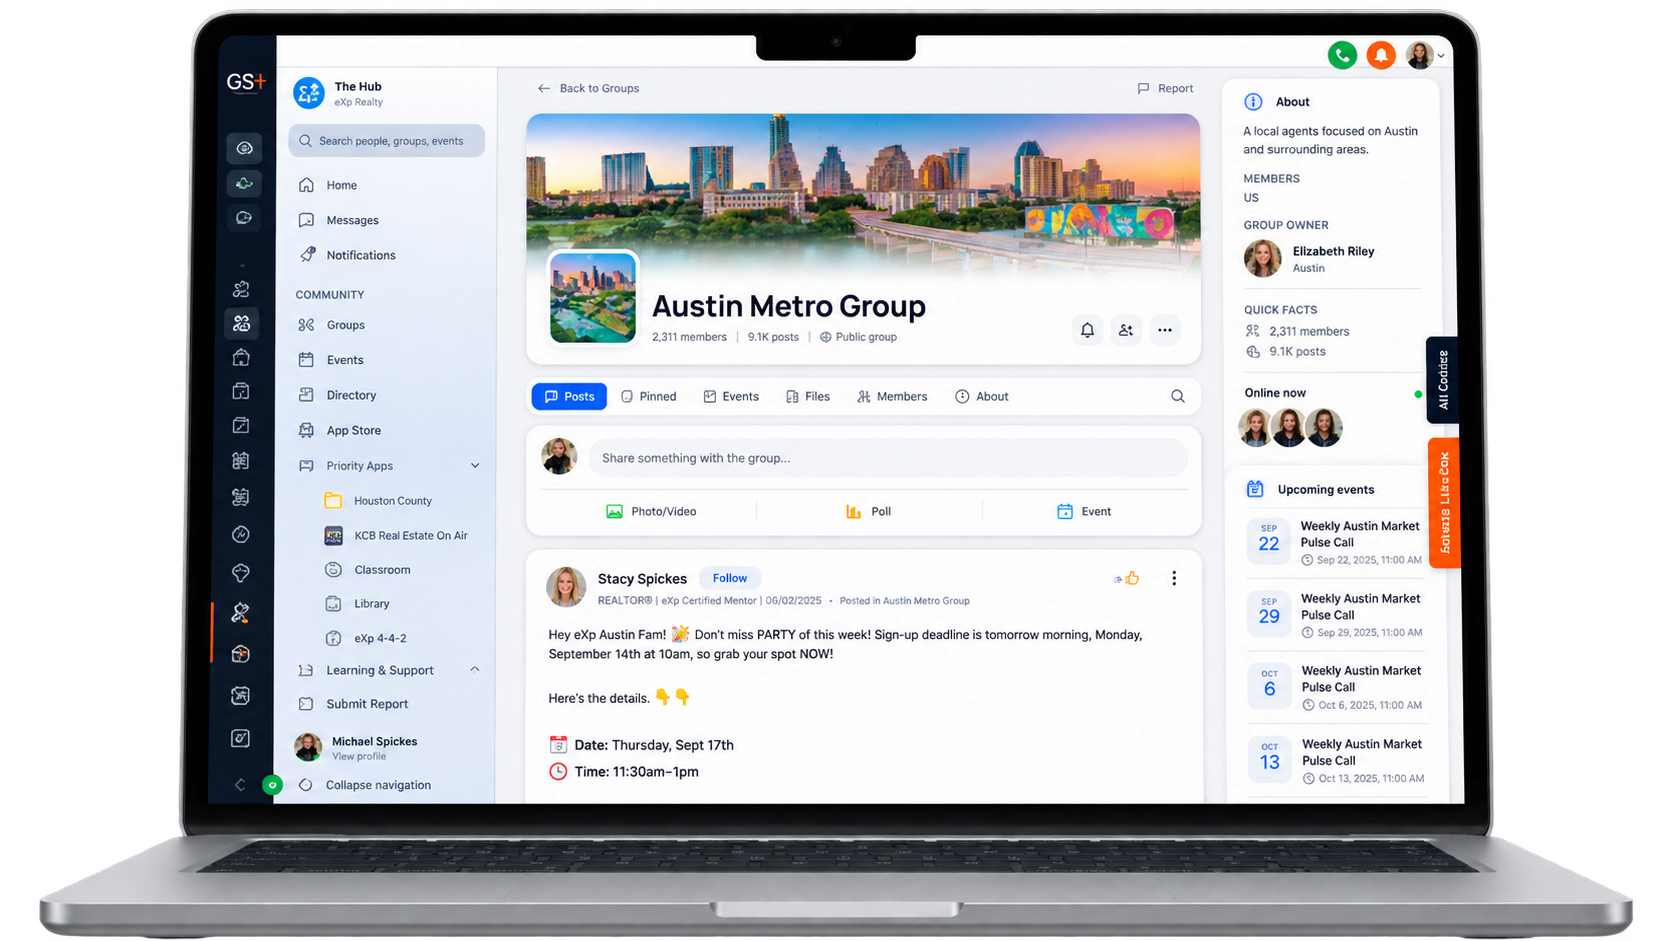1671x941 pixels.
Task: Open the vertical three-dot menu on Stacy's post
Action: [1174, 578]
